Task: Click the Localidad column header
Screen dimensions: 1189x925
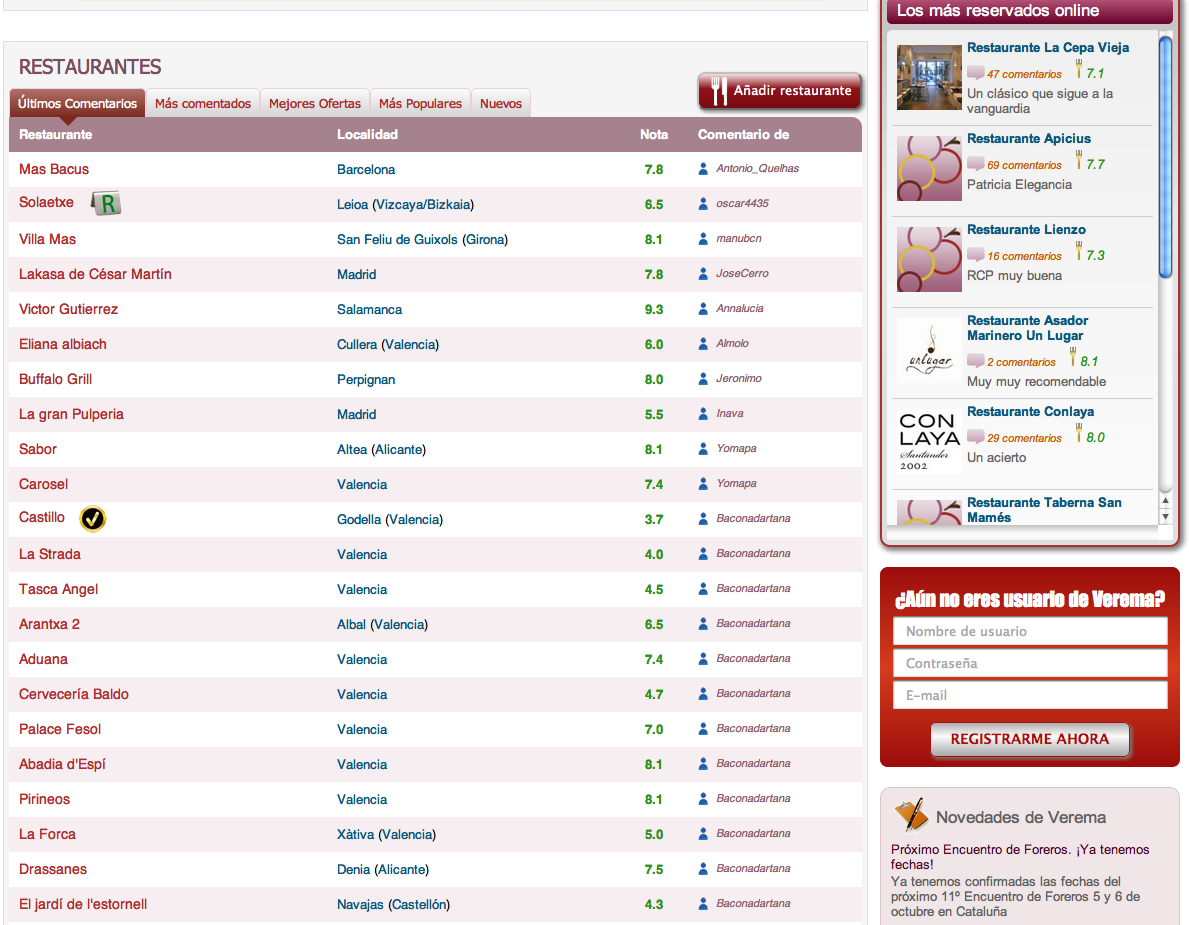Action: tap(367, 134)
